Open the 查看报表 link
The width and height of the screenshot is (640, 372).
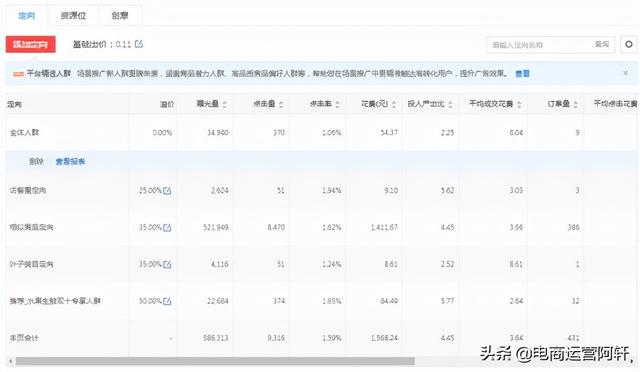[x=70, y=161]
